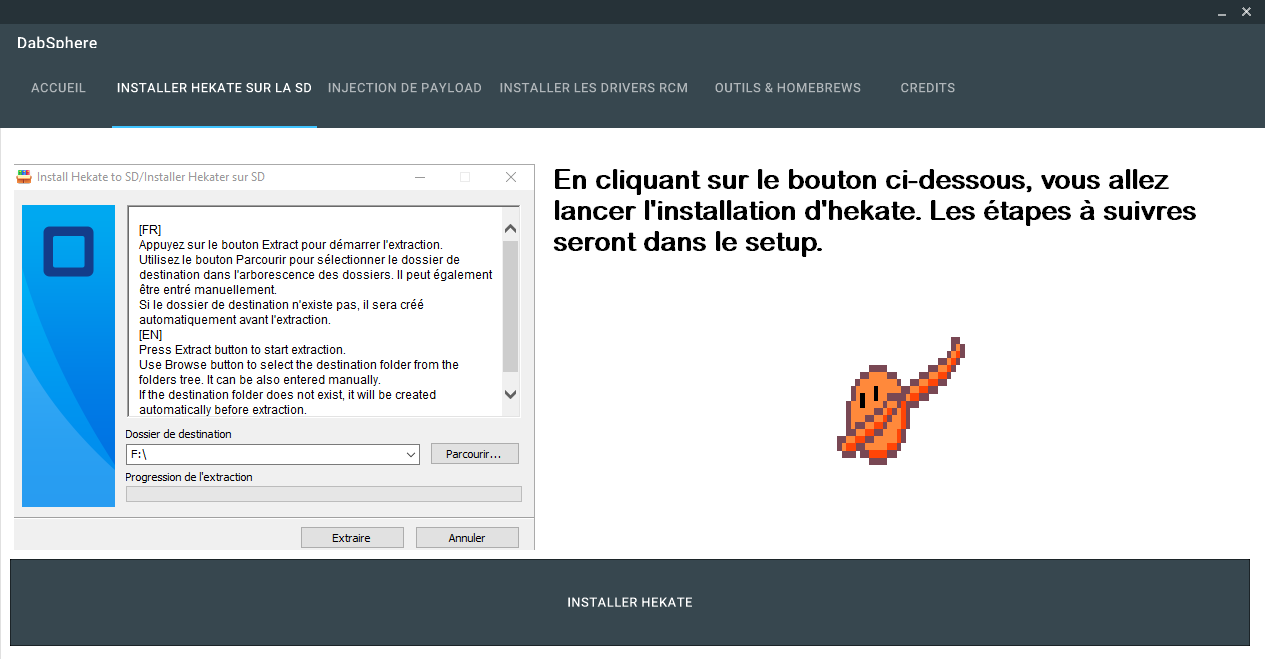Close the DabSphere window
Viewport: 1265px width, 659px height.
pos(1246,12)
